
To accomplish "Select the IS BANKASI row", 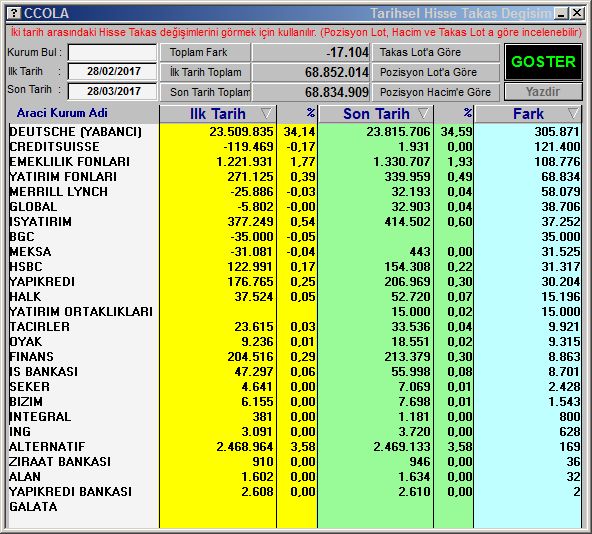I will 294,372.
